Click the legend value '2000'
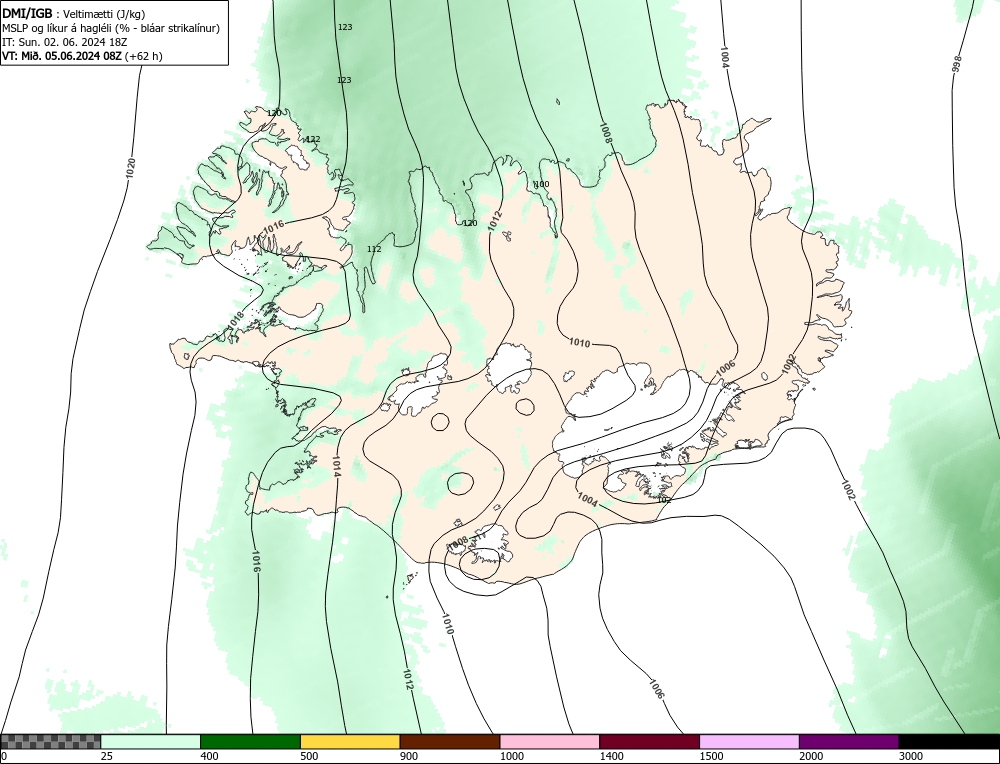The width and height of the screenshot is (1000, 764). point(811,756)
